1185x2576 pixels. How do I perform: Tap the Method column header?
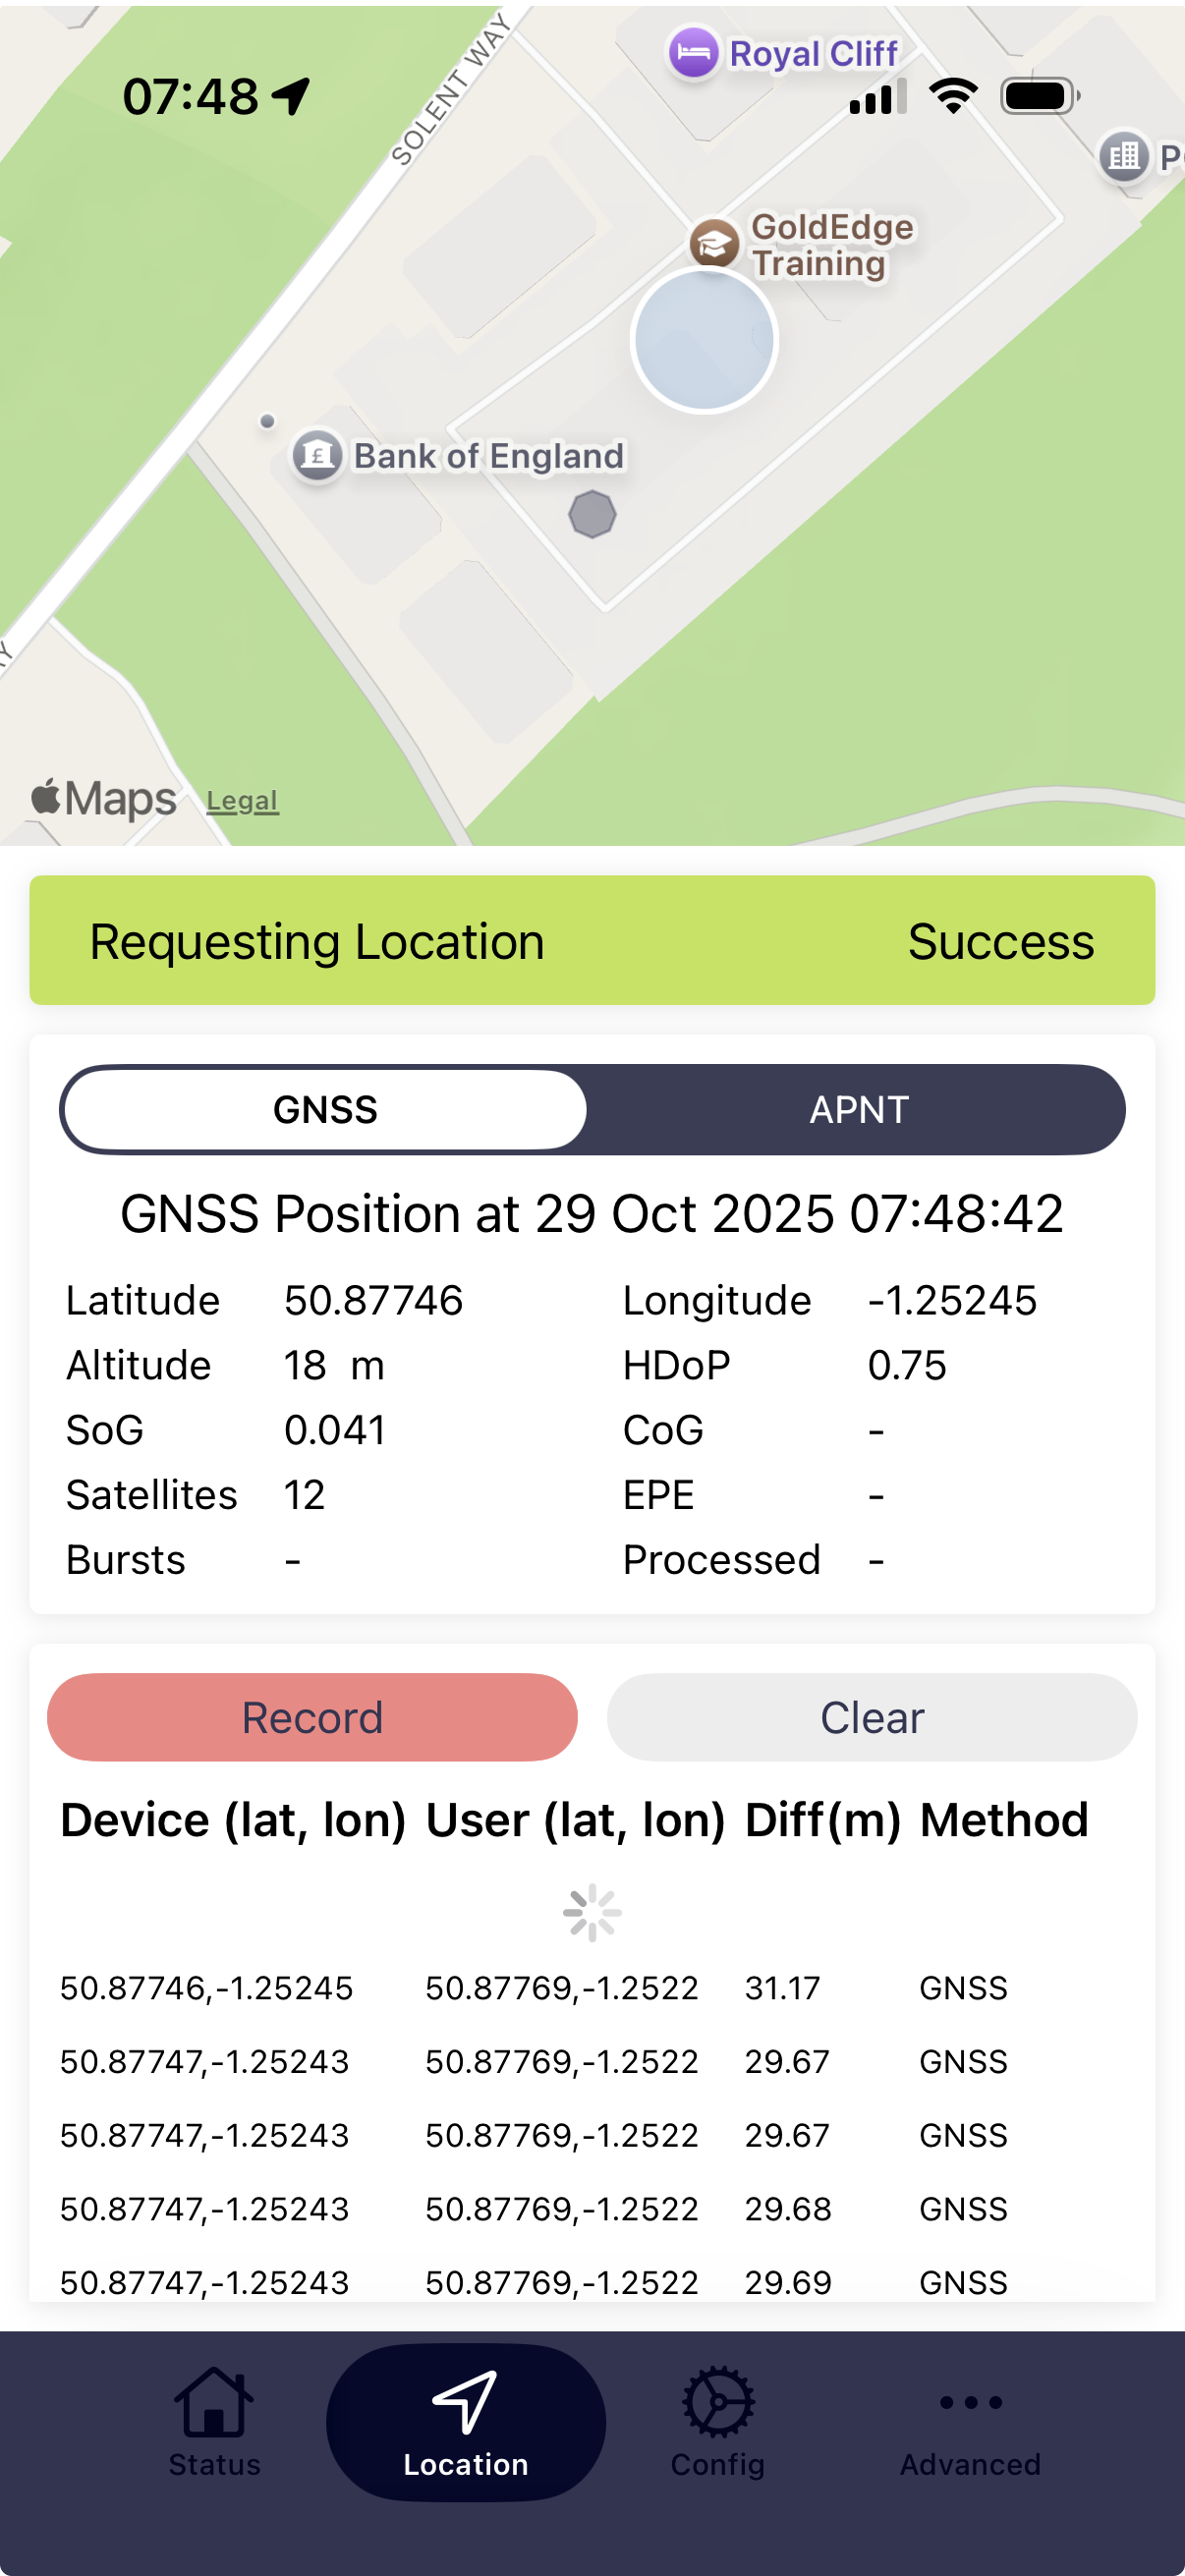pos(1004,1819)
